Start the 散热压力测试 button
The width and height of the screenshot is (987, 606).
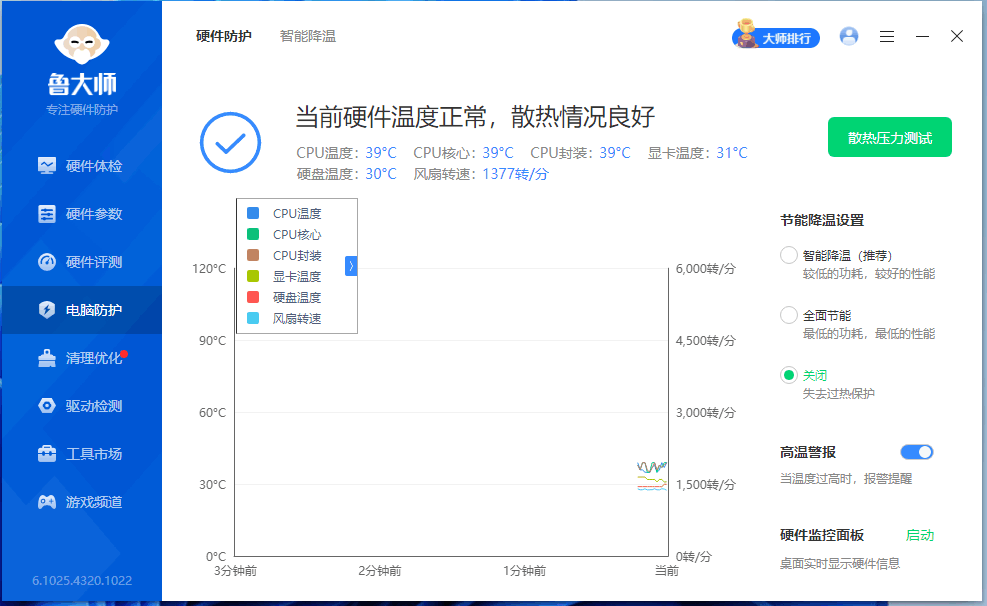point(889,138)
